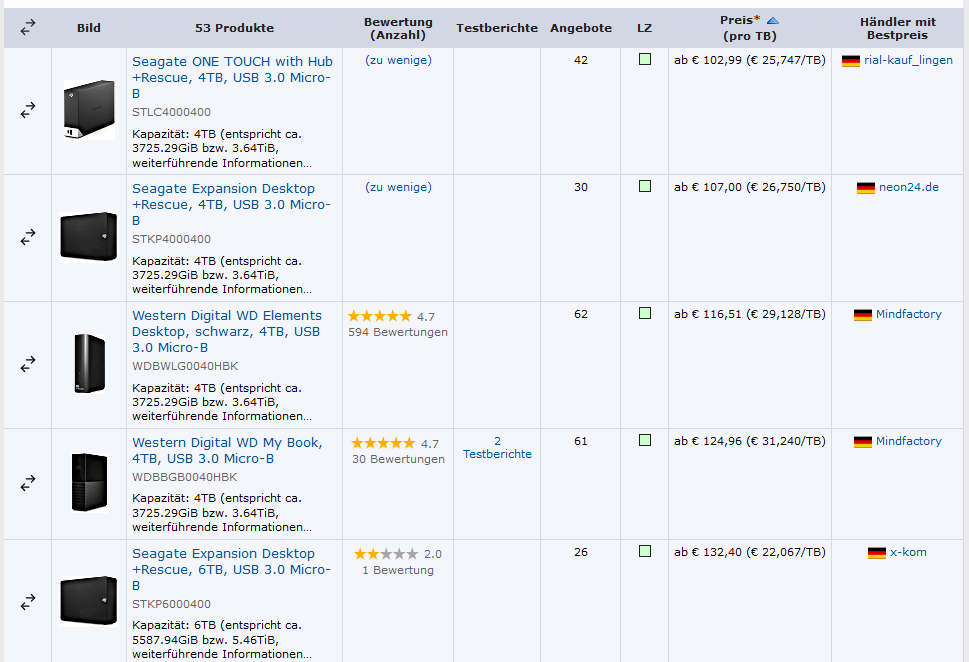Click compare icon for WD Elements Desktop row
This screenshot has width=969, height=662.
[28, 365]
